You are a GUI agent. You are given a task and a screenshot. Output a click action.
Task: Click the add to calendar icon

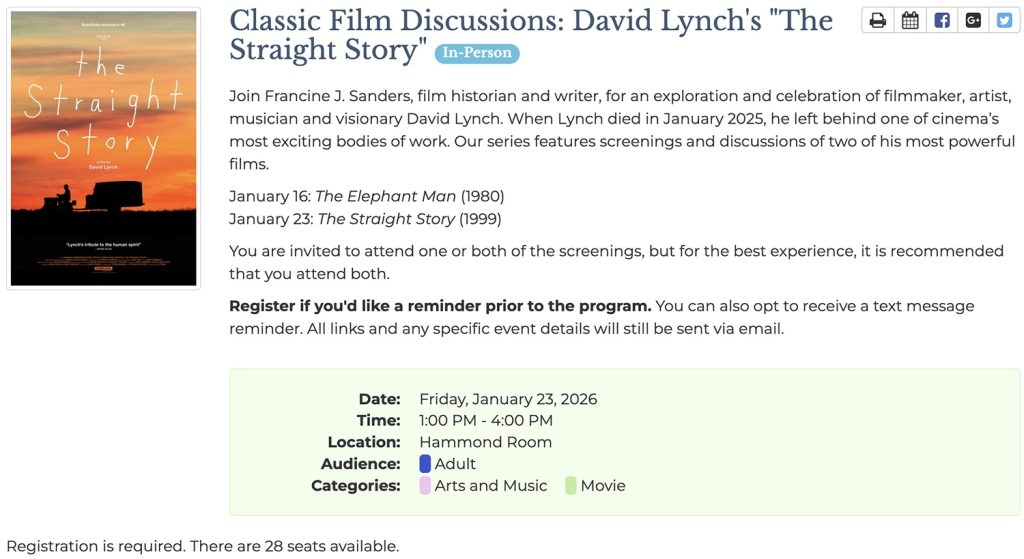point(910,20)
